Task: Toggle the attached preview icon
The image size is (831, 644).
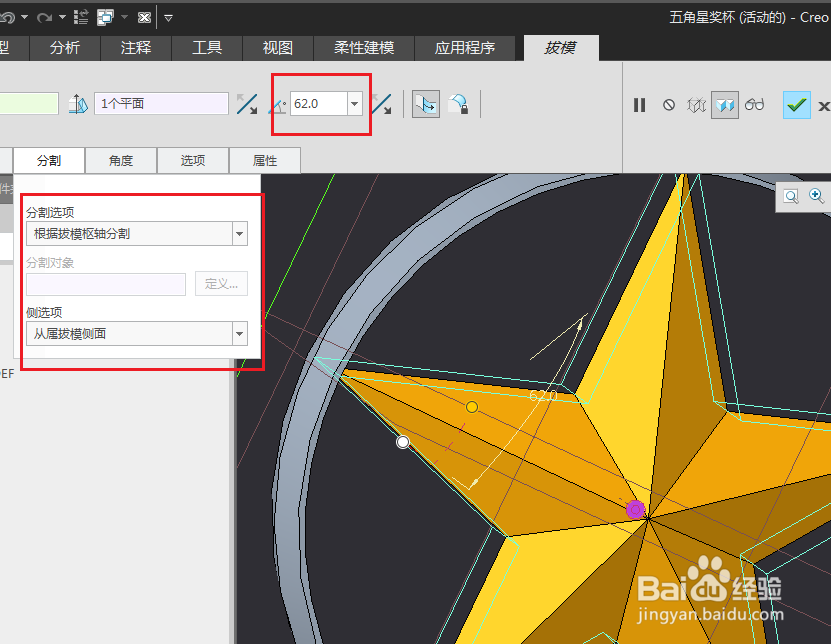Action: pos(724,104)
